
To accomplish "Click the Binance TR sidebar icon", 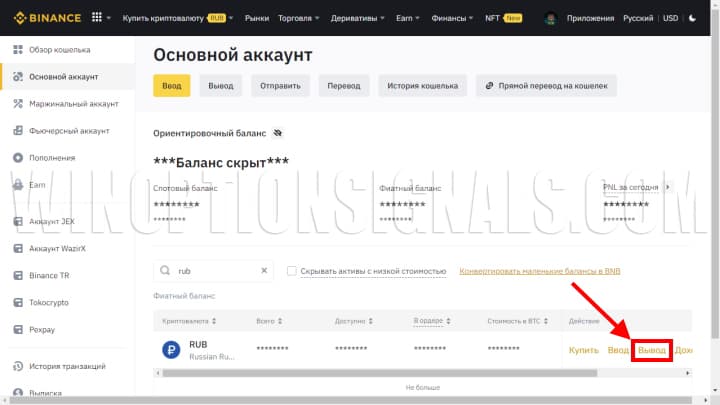I will (x=18, y=276).
